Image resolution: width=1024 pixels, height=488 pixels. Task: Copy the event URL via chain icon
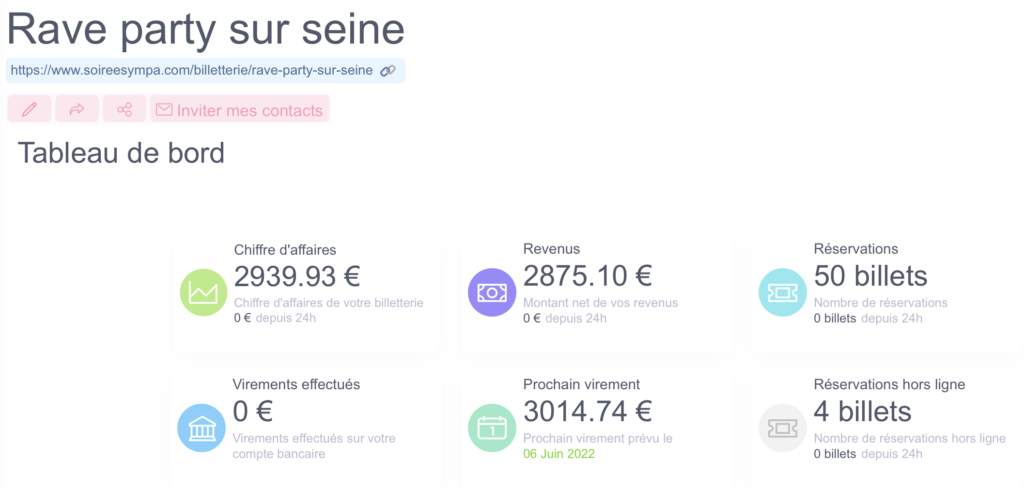[388, 71]
